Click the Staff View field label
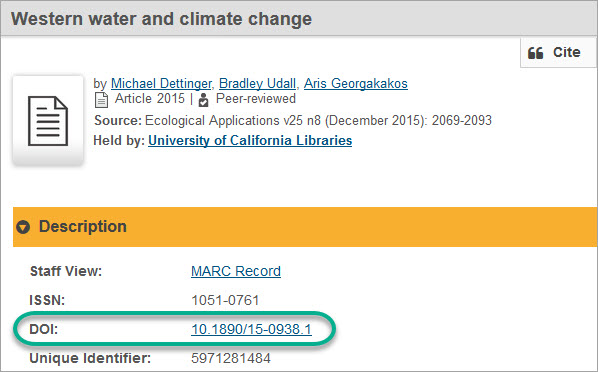Image resolution: width=598 pixels, height=372 pixels. coord(66,271)
